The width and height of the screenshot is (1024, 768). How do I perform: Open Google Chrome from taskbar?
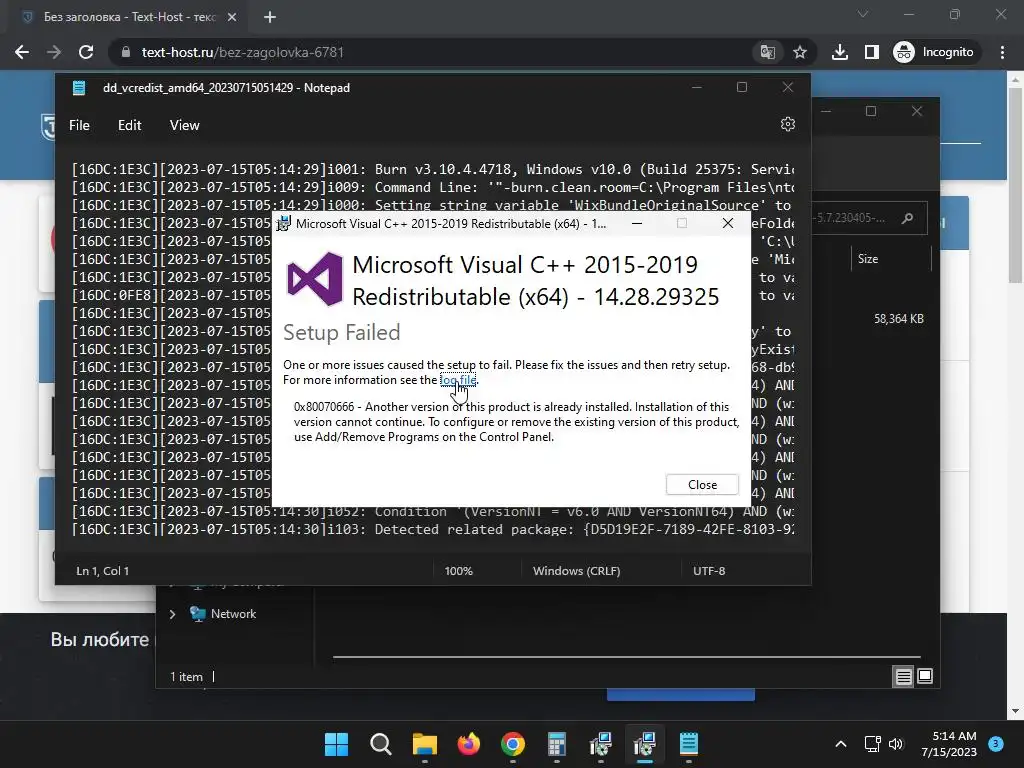(x=513, y=744)
